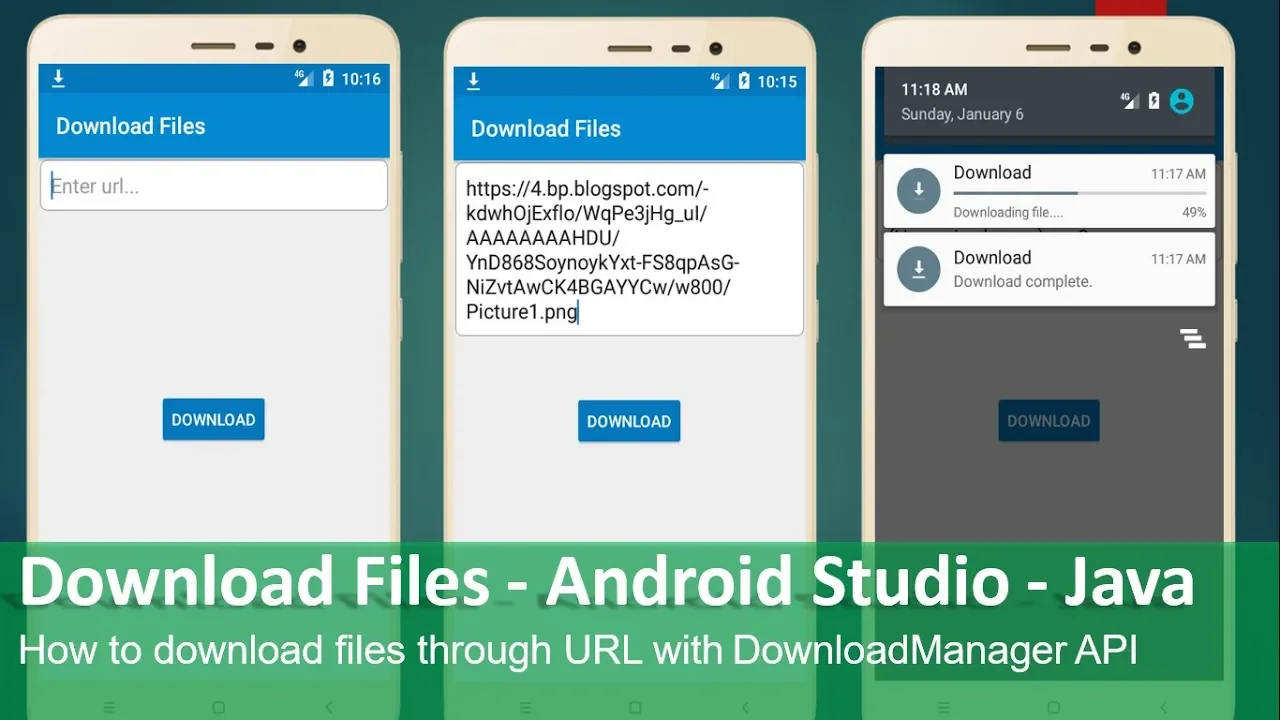Tap the 4G signal icon on middle phone

coord(720,81)
